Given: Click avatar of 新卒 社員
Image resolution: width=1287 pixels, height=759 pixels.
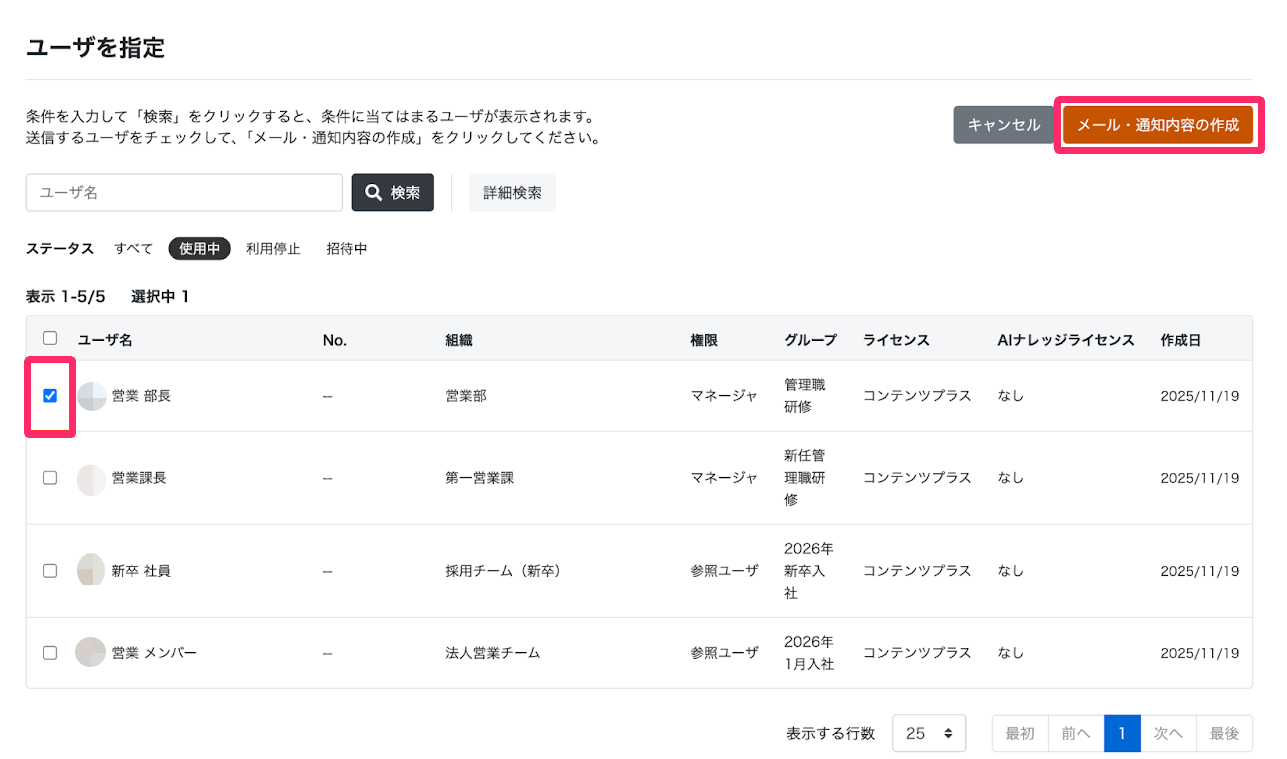Looking at the screenshot, I should (x=92, y=570).
